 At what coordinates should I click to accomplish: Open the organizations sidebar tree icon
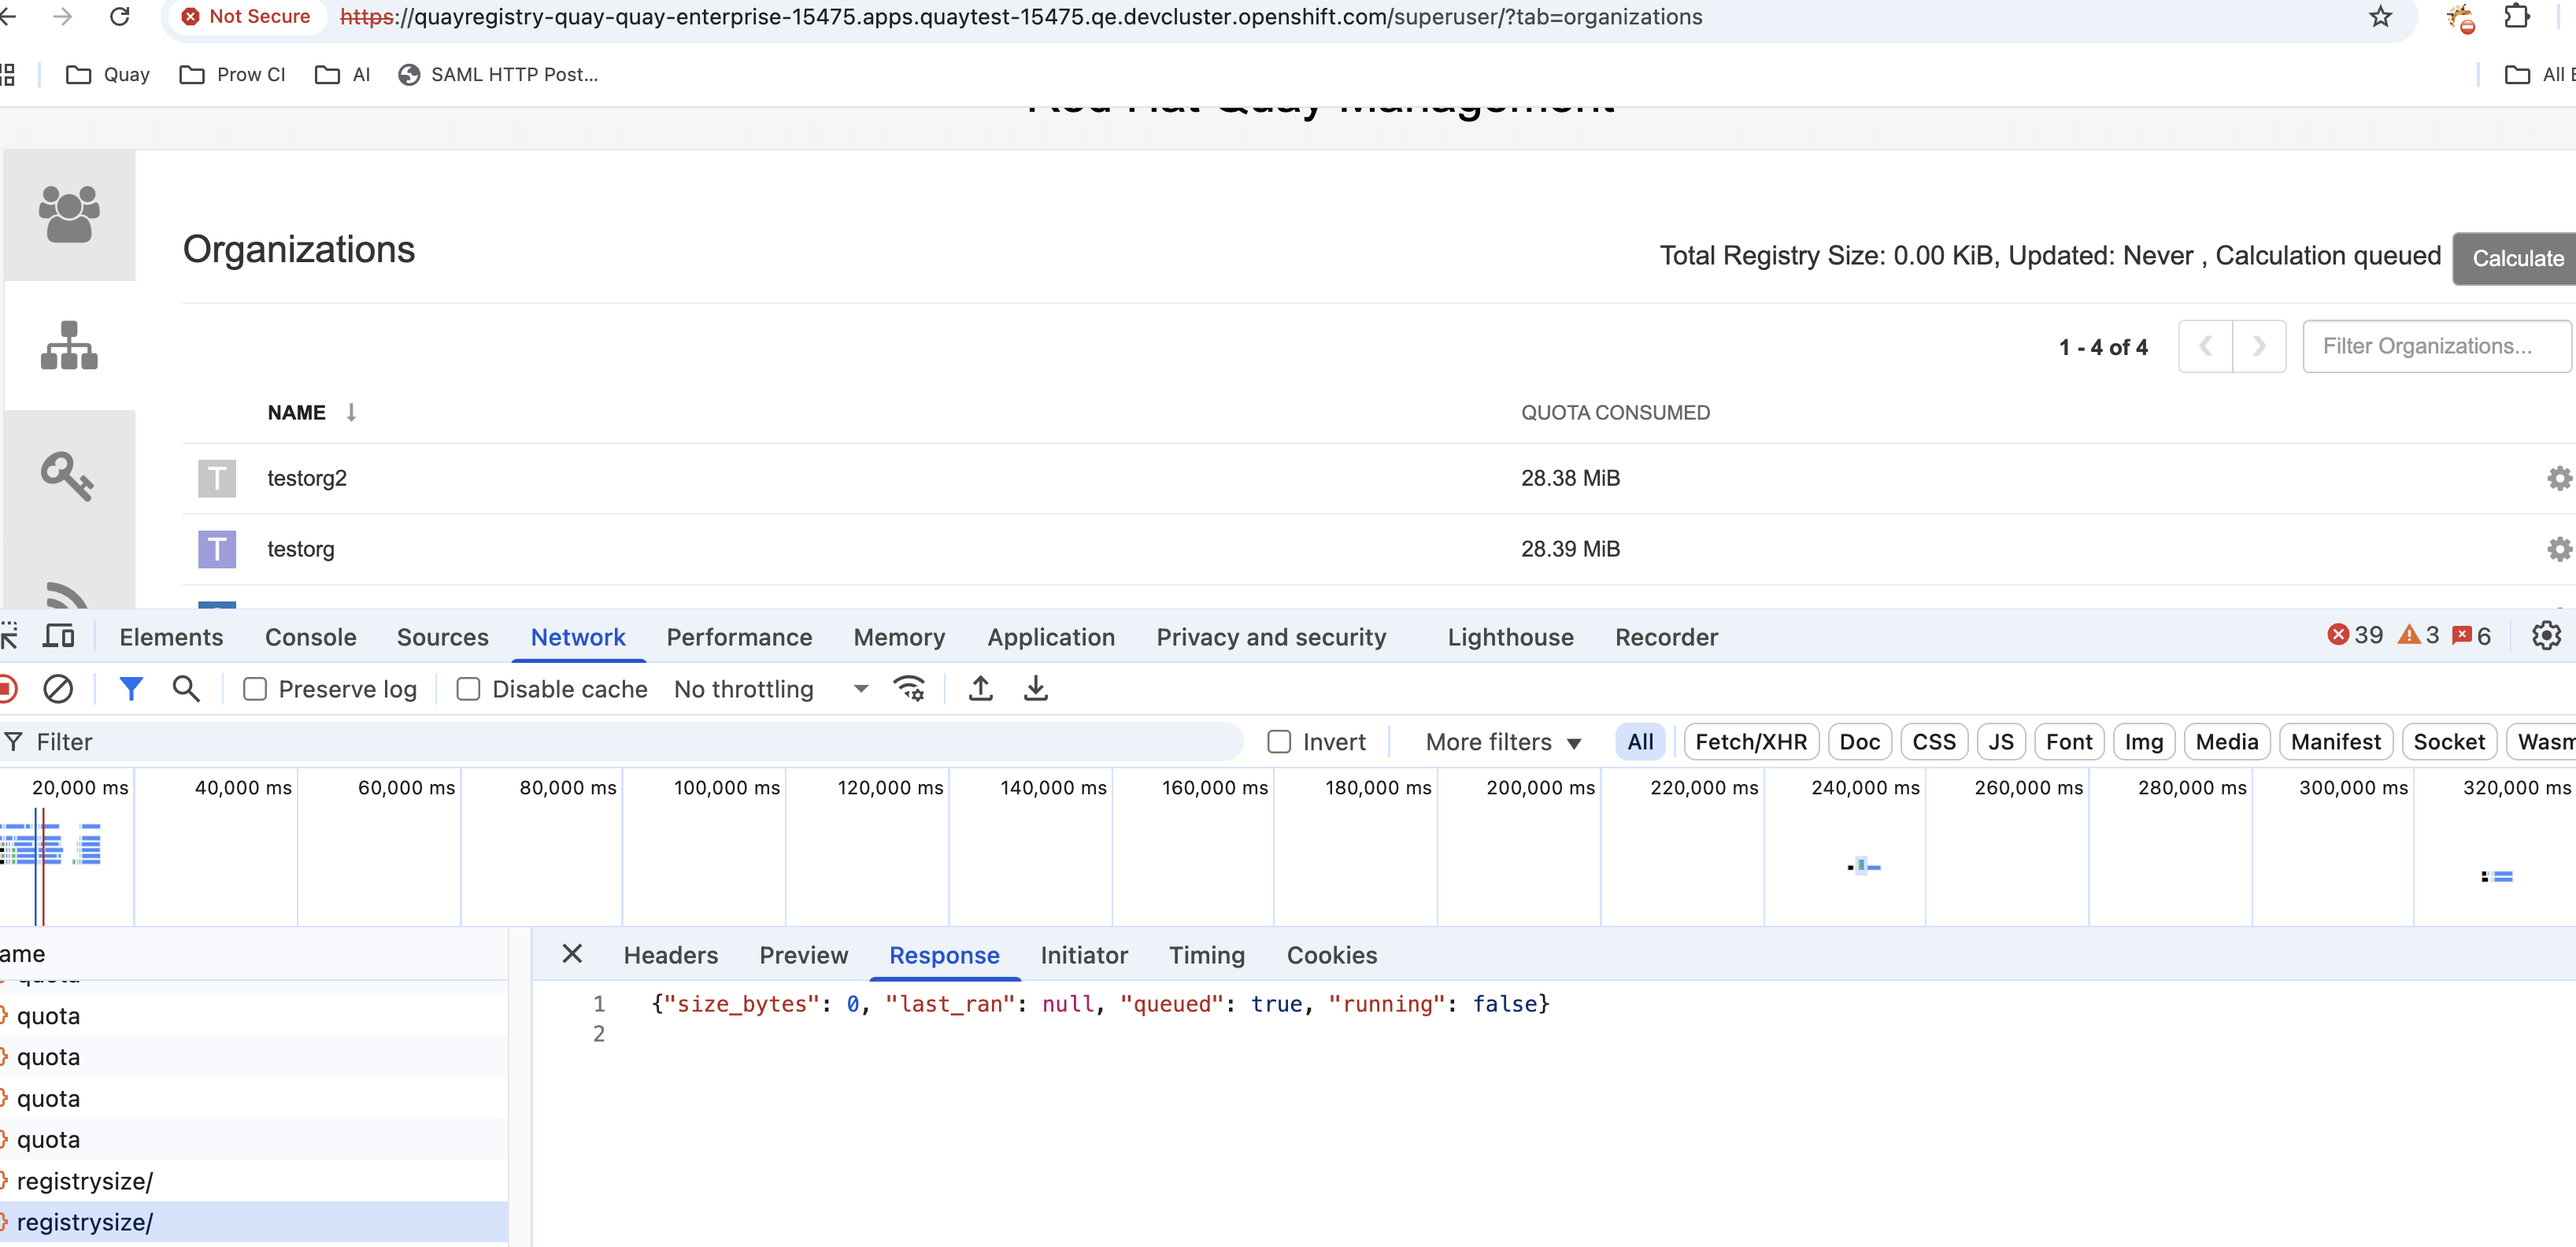click(x=69, y=345)
